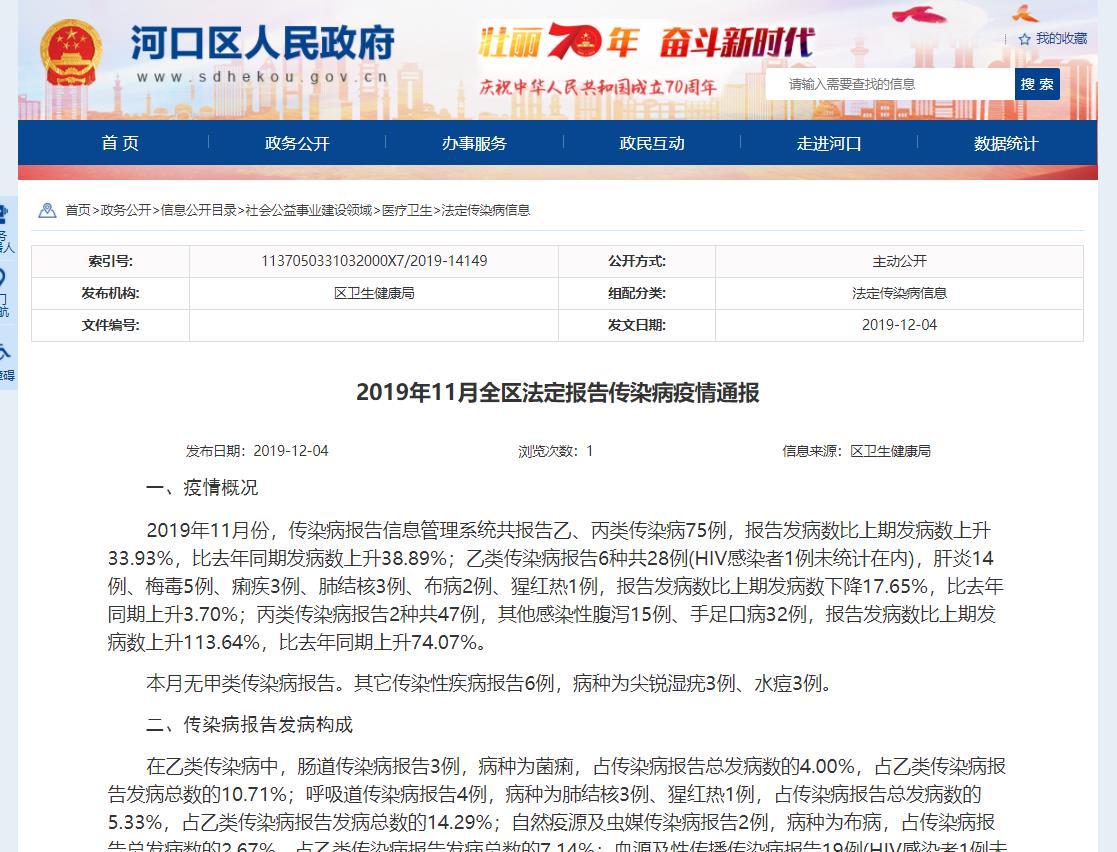Open 数据统计 navigation menu

click(1006, 143)
